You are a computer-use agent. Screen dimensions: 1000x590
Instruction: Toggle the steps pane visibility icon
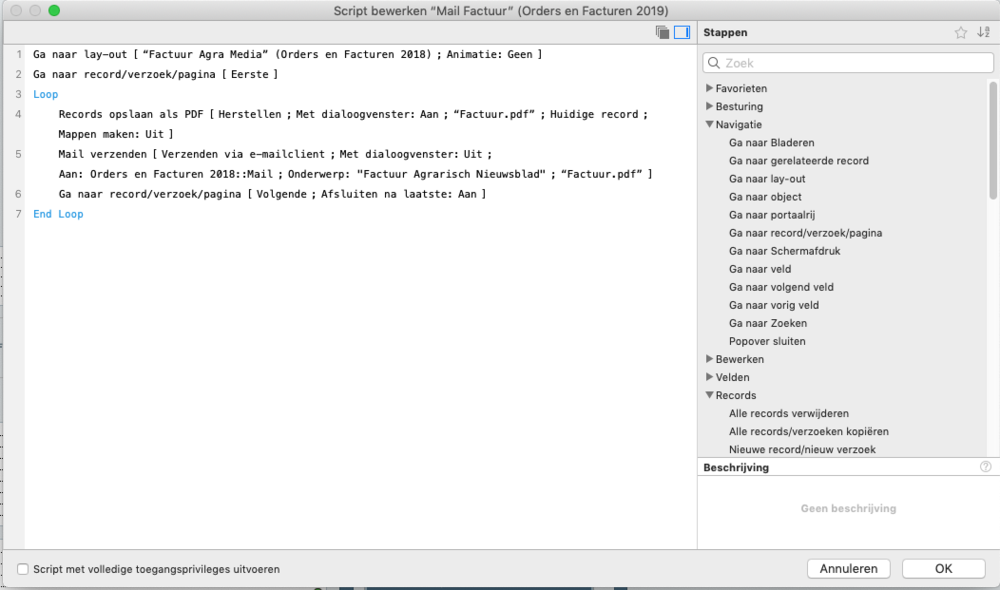click(682, 33)
